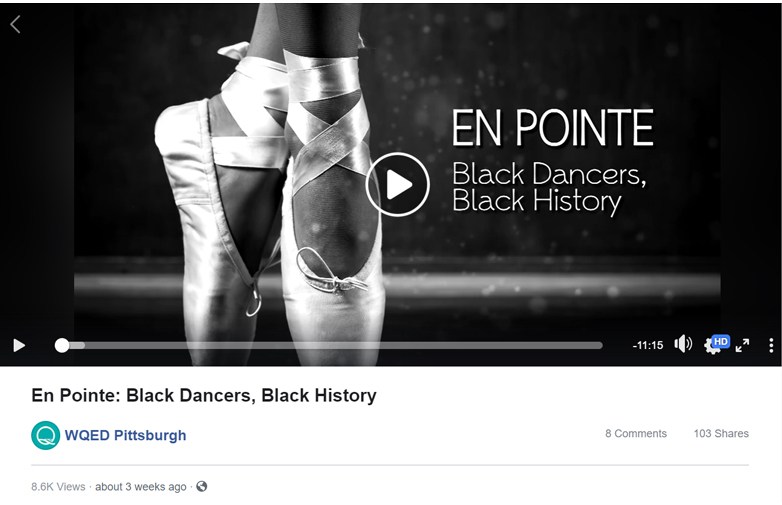Click the small play button in control bar
This screenshot has height=505, width=782.
pos(19,345)
